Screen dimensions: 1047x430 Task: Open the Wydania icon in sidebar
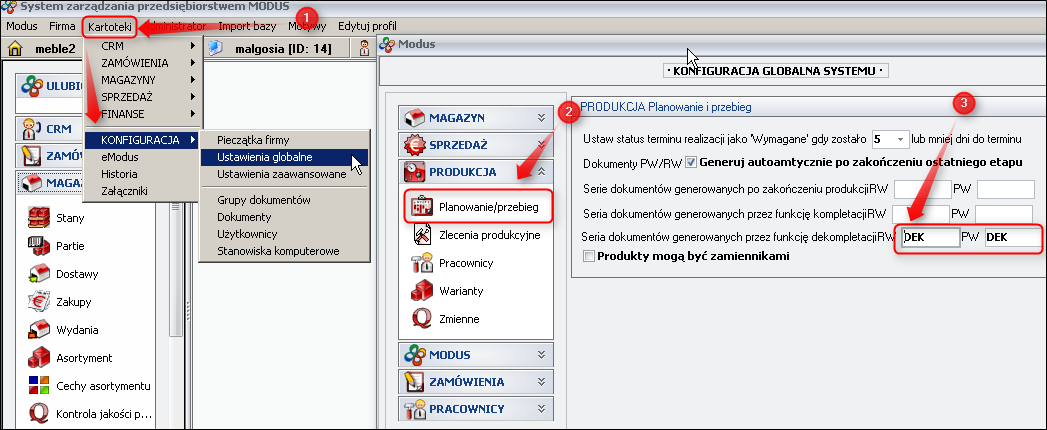(x=40, y=329)
